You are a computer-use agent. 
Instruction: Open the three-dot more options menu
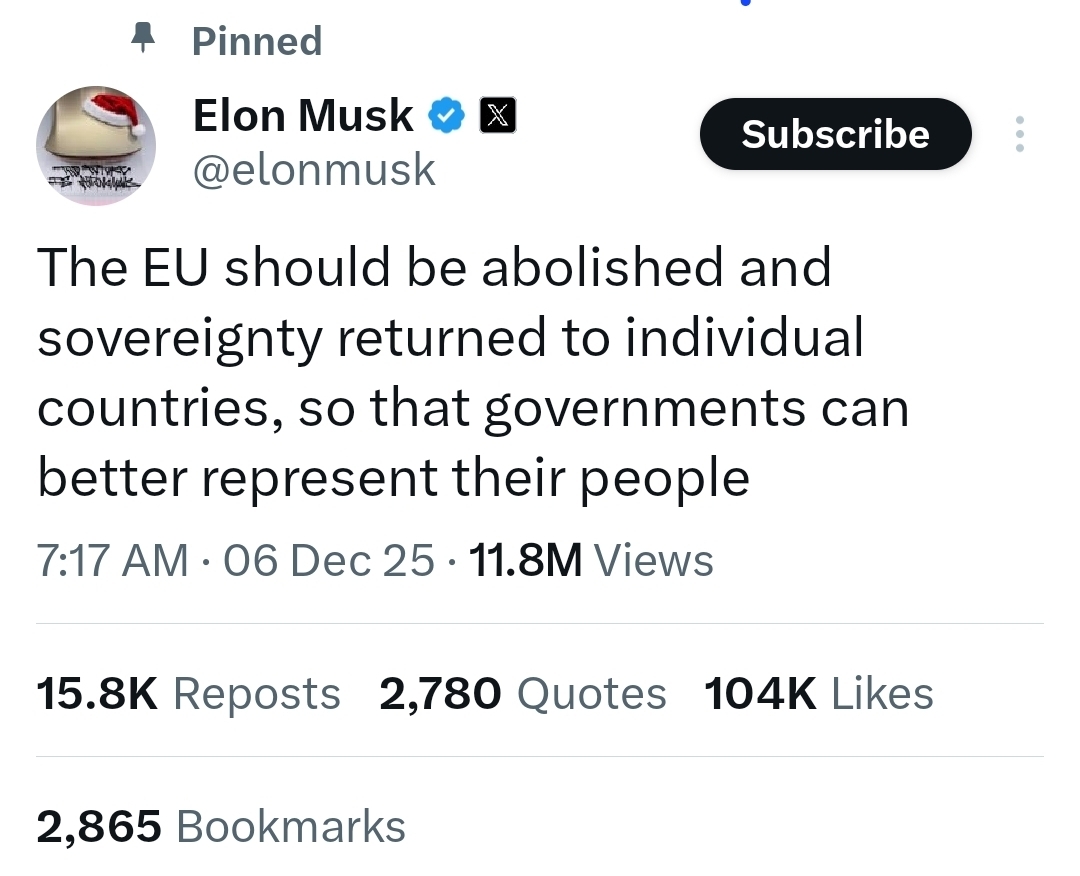tap(1019, 134)
